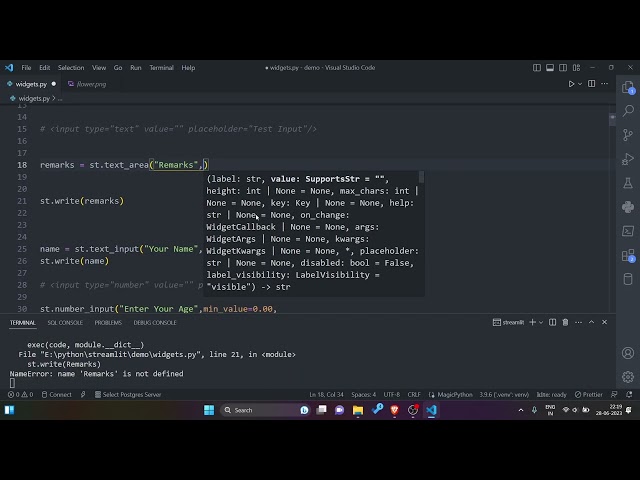640x480 pixels.
Task: Open the Run and Debug view
Action: (628, 159)
